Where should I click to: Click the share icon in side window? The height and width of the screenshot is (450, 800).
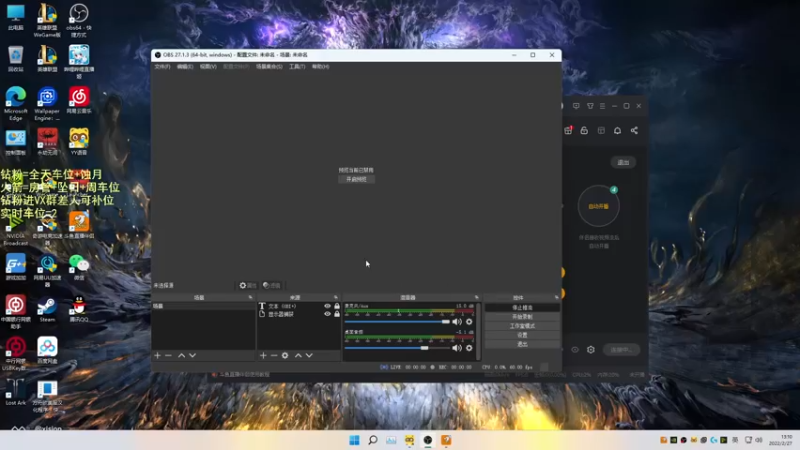coord(634,131)
